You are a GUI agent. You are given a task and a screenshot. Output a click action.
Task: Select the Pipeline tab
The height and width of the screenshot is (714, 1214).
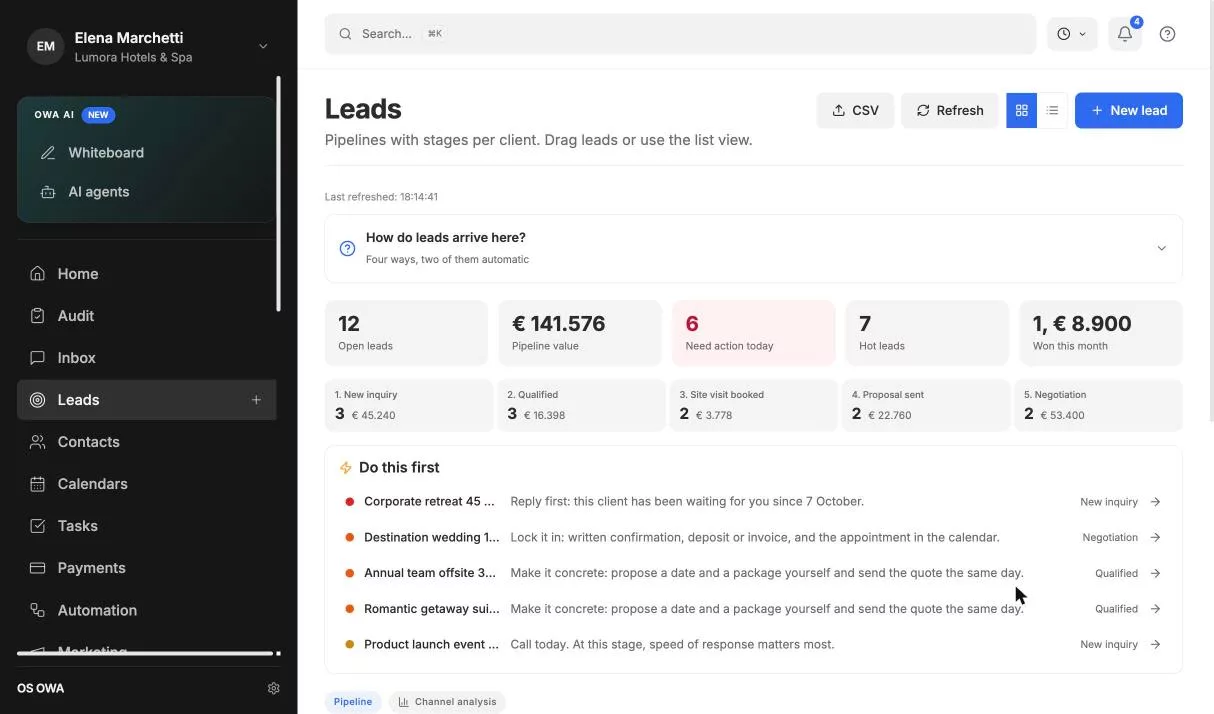[x=353, y=702]
